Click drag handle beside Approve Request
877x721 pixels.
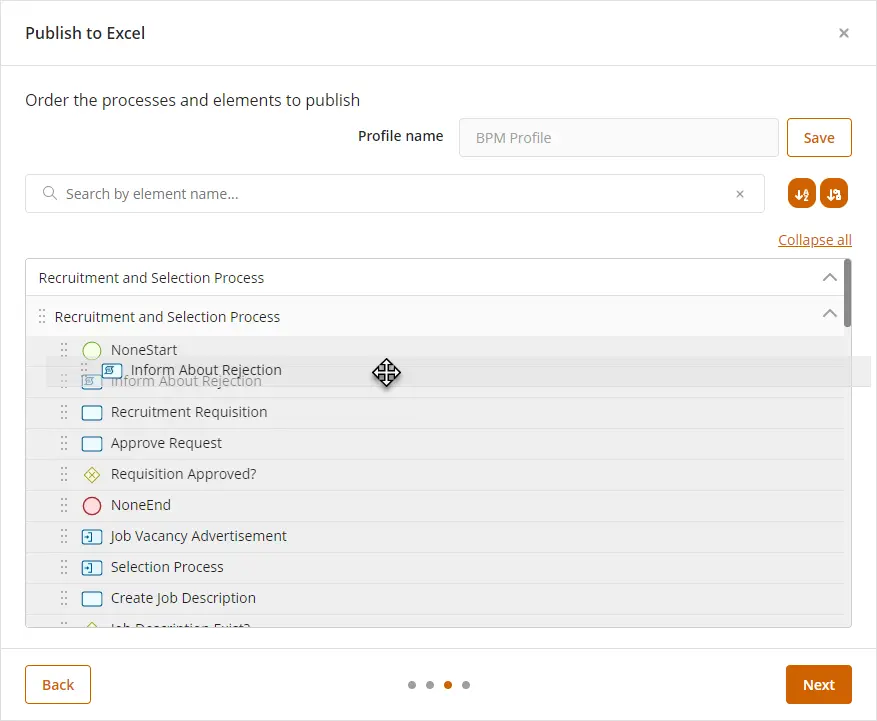(64, 444)
